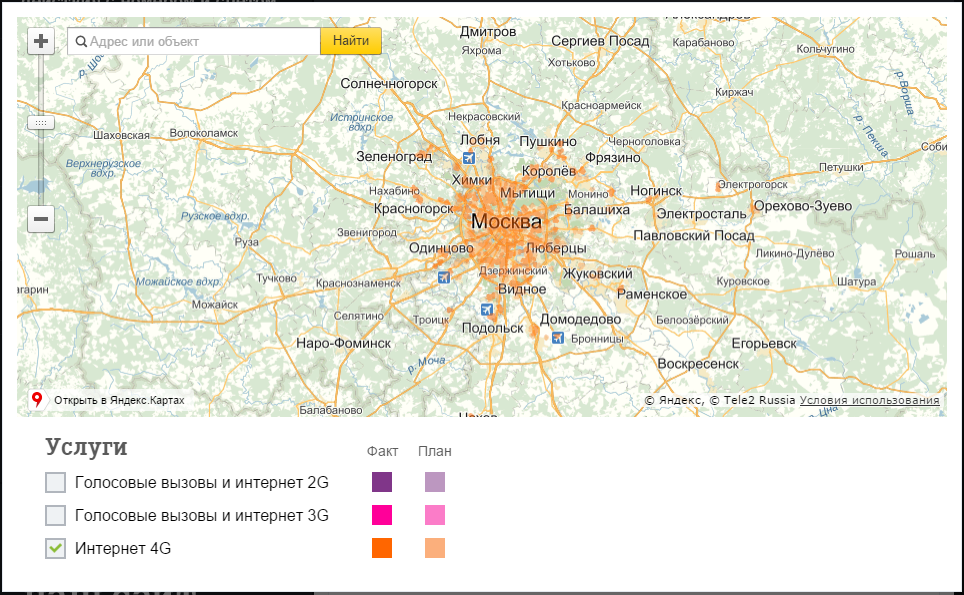Click the zoom slider handle
This screenshot has height=595, width=964.
[41, 123]
